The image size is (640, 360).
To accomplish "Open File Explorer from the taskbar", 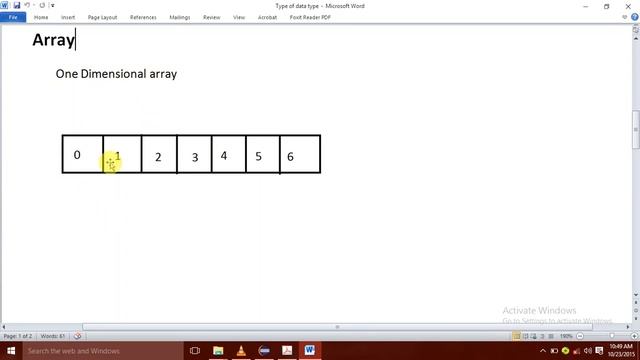I will [218, 351].
